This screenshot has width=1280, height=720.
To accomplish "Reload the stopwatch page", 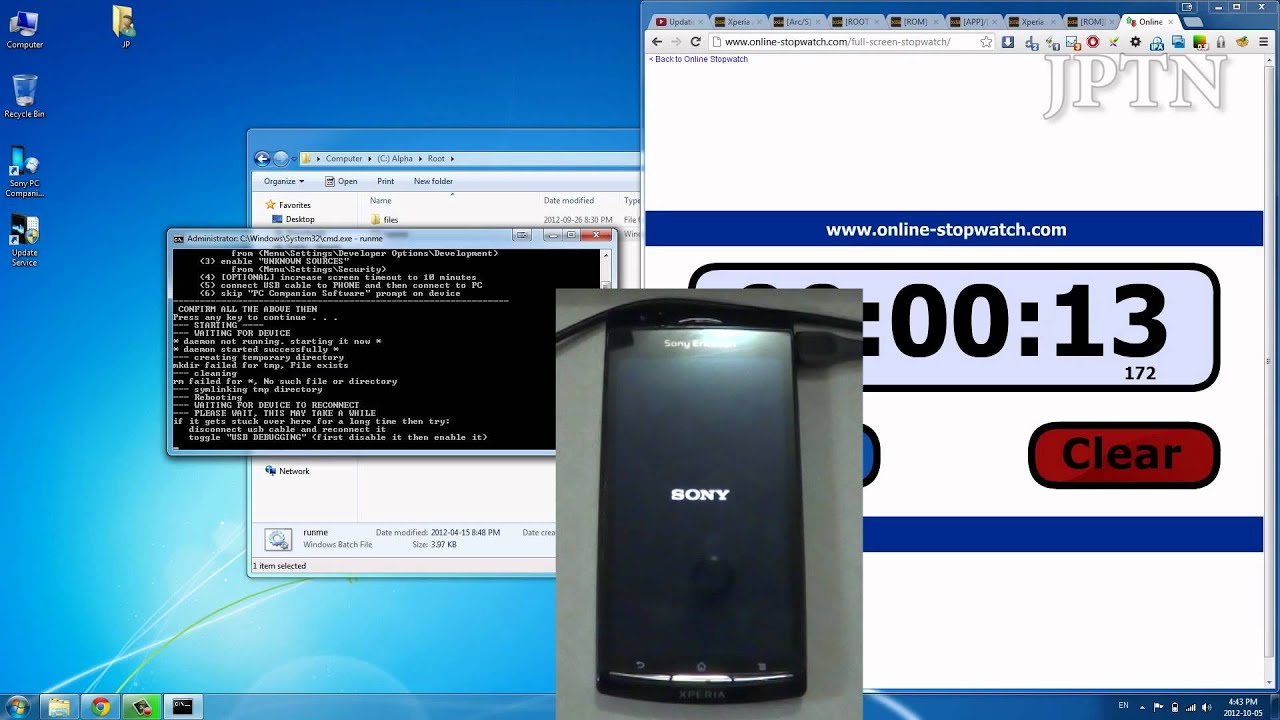I will click(696, 42).
